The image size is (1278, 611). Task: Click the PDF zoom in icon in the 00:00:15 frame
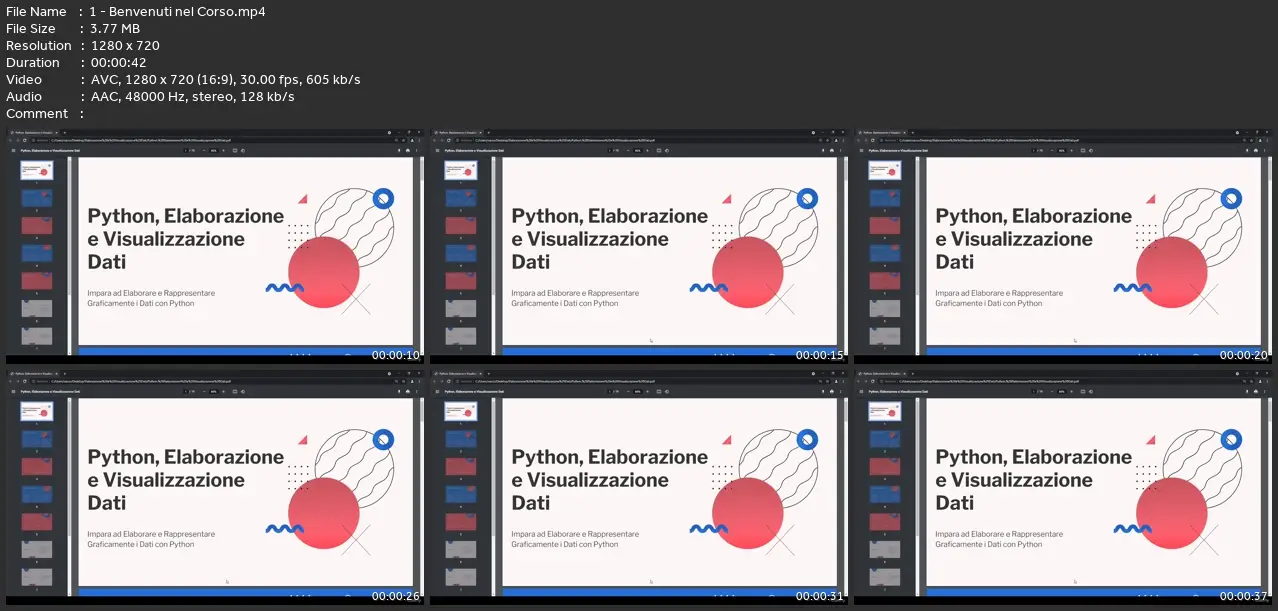point(647,151)
